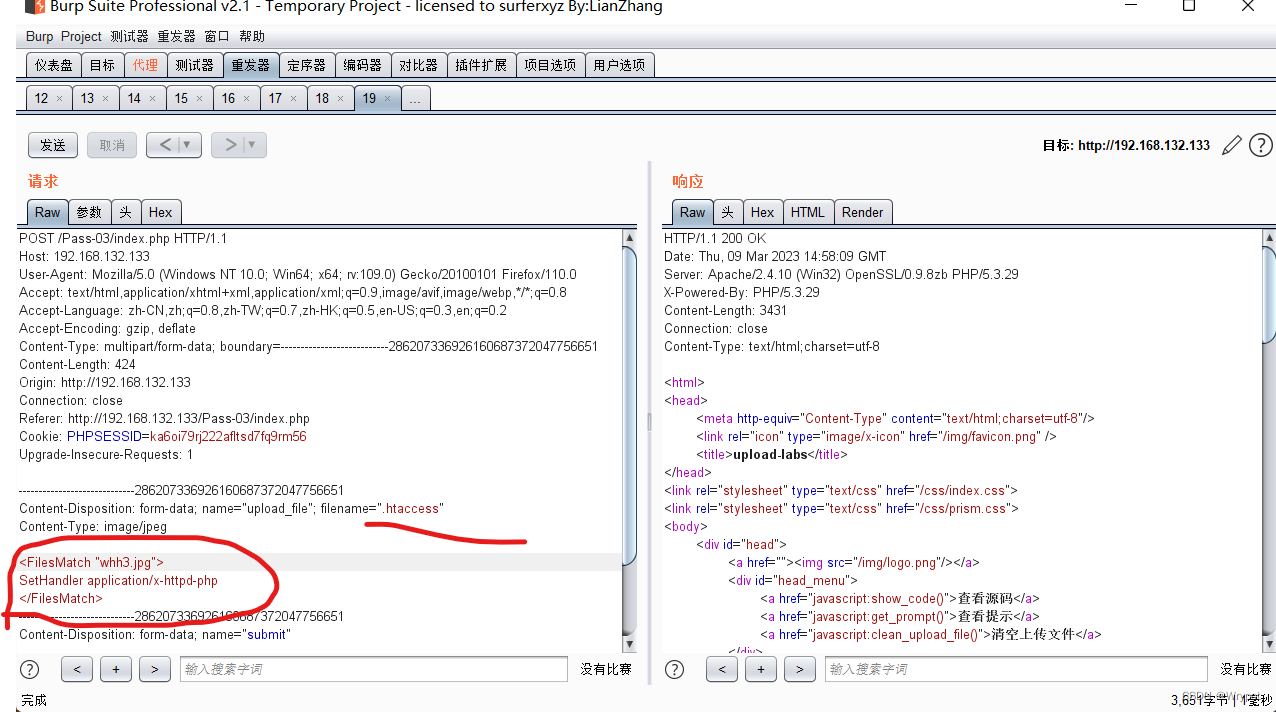The width and height of the screenshot is (1276, 712).
Task: Switch to the 代理 tab
Action: [145, 65]
